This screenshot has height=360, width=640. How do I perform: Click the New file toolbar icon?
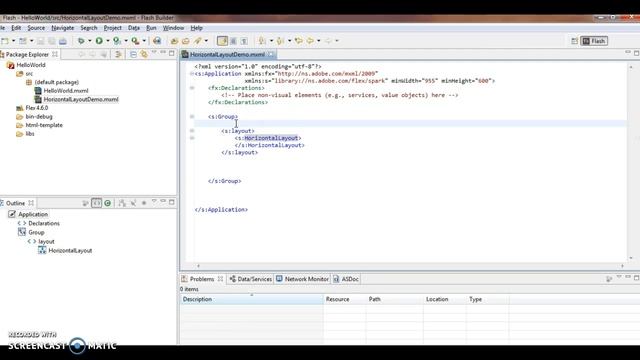click(5, 41)
